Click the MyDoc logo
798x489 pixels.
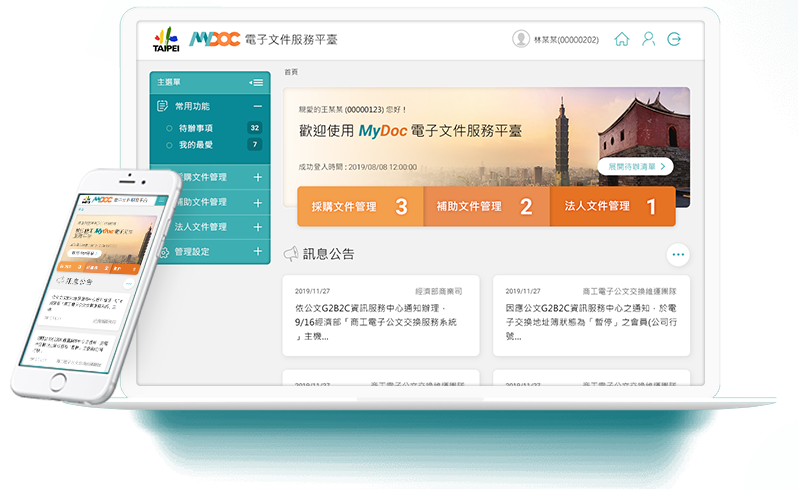(214, 39)
